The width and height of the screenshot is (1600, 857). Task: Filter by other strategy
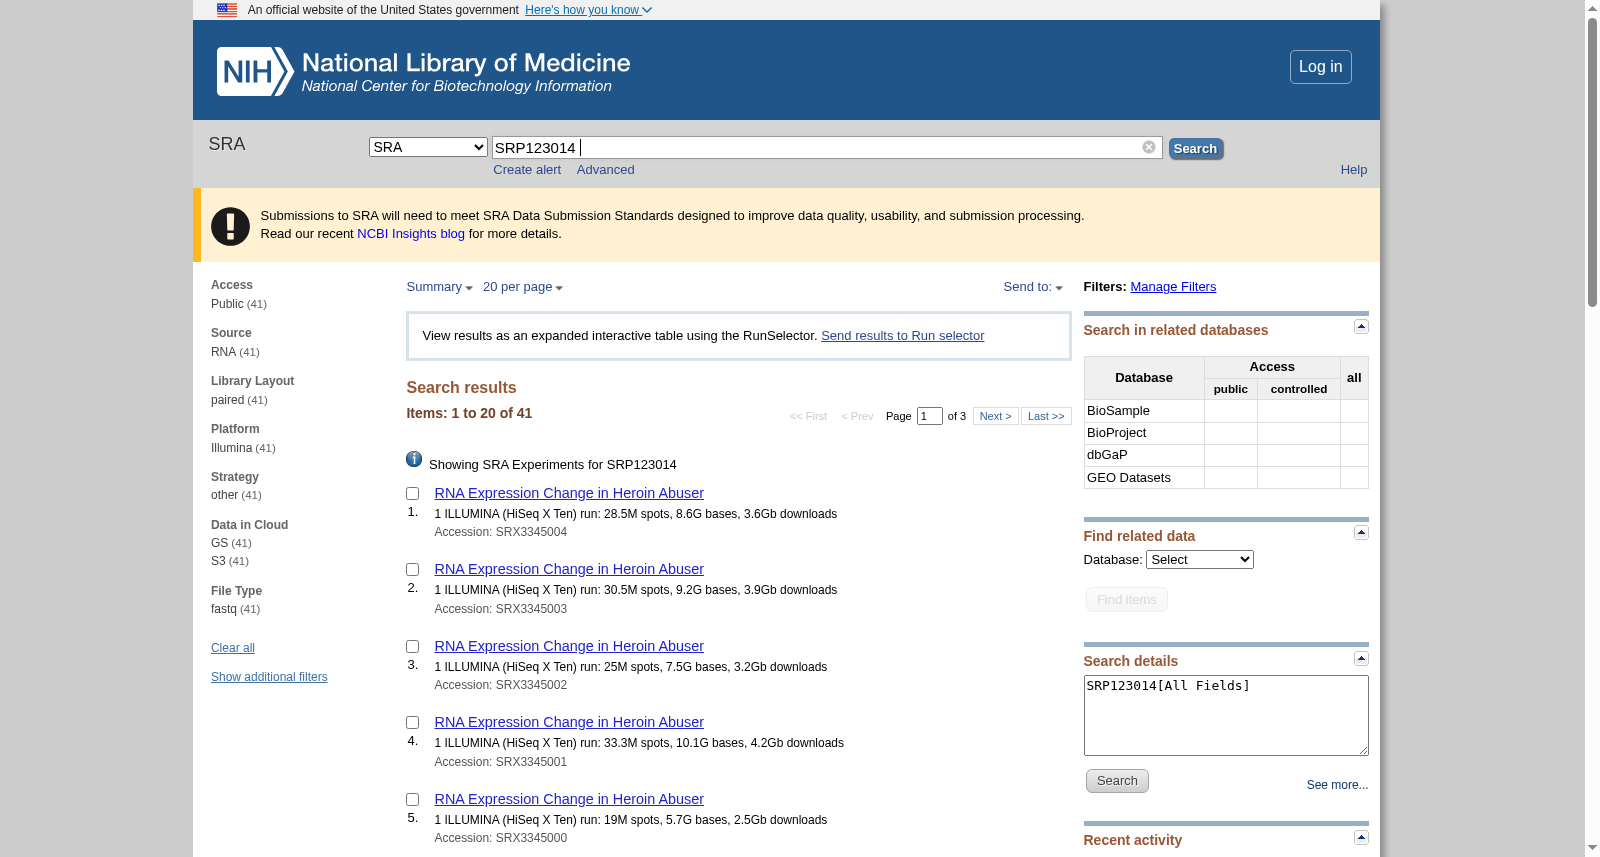224,495
